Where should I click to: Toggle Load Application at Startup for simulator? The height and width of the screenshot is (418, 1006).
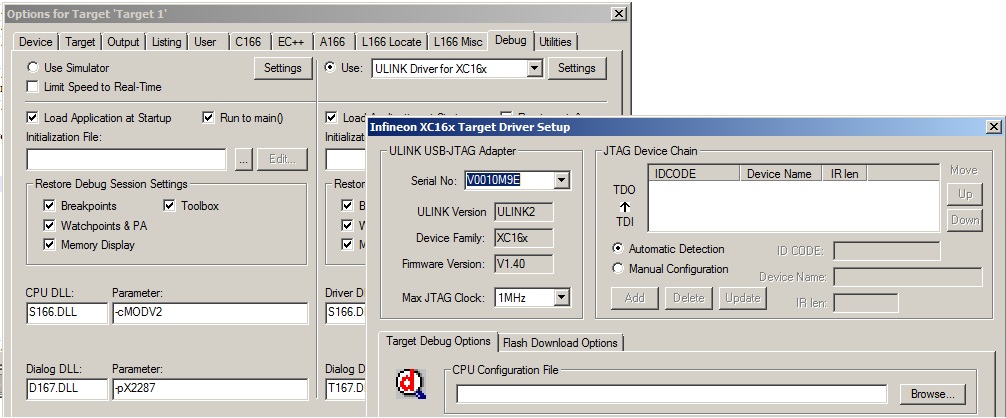(32, 118)
